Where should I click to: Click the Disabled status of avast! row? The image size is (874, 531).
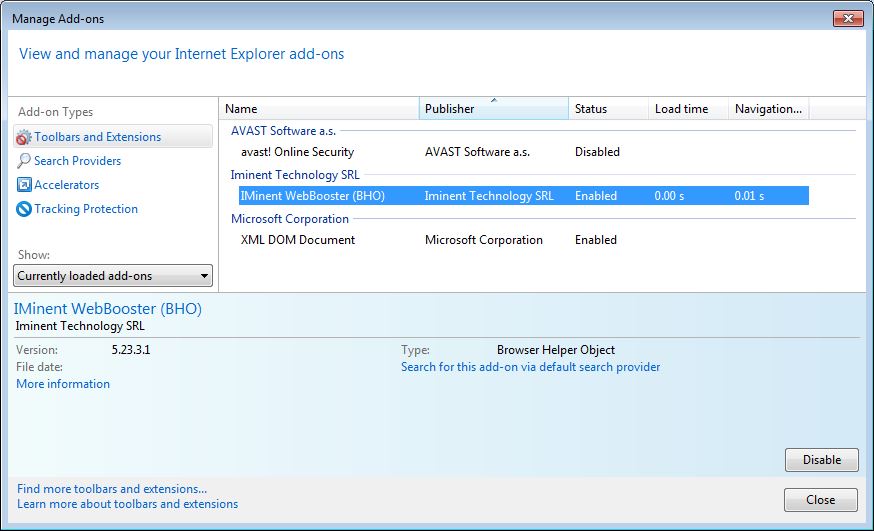click(597, 152)
